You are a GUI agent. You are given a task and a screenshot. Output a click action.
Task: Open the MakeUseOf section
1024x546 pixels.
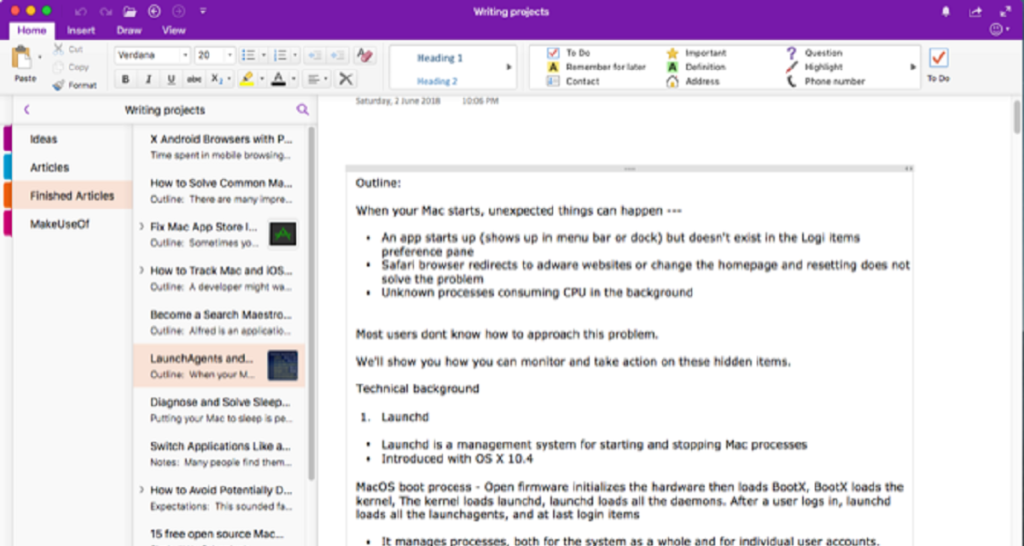pyautogui.click(x=60, y=224)
